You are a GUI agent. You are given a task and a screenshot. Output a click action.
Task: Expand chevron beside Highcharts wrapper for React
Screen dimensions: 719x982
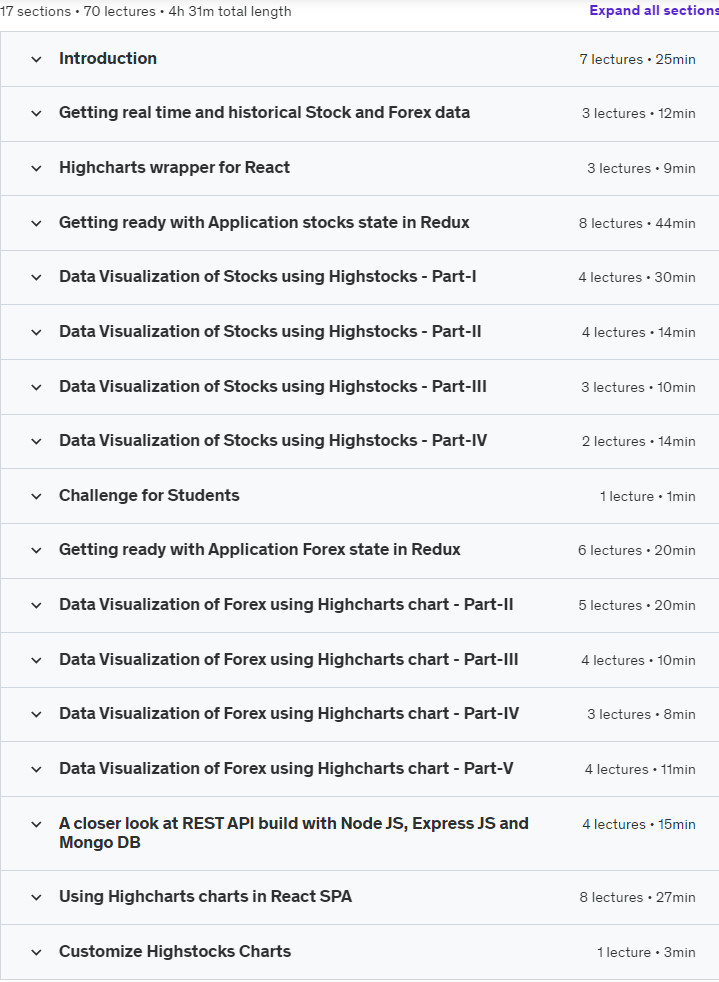(x=36, y=168)
